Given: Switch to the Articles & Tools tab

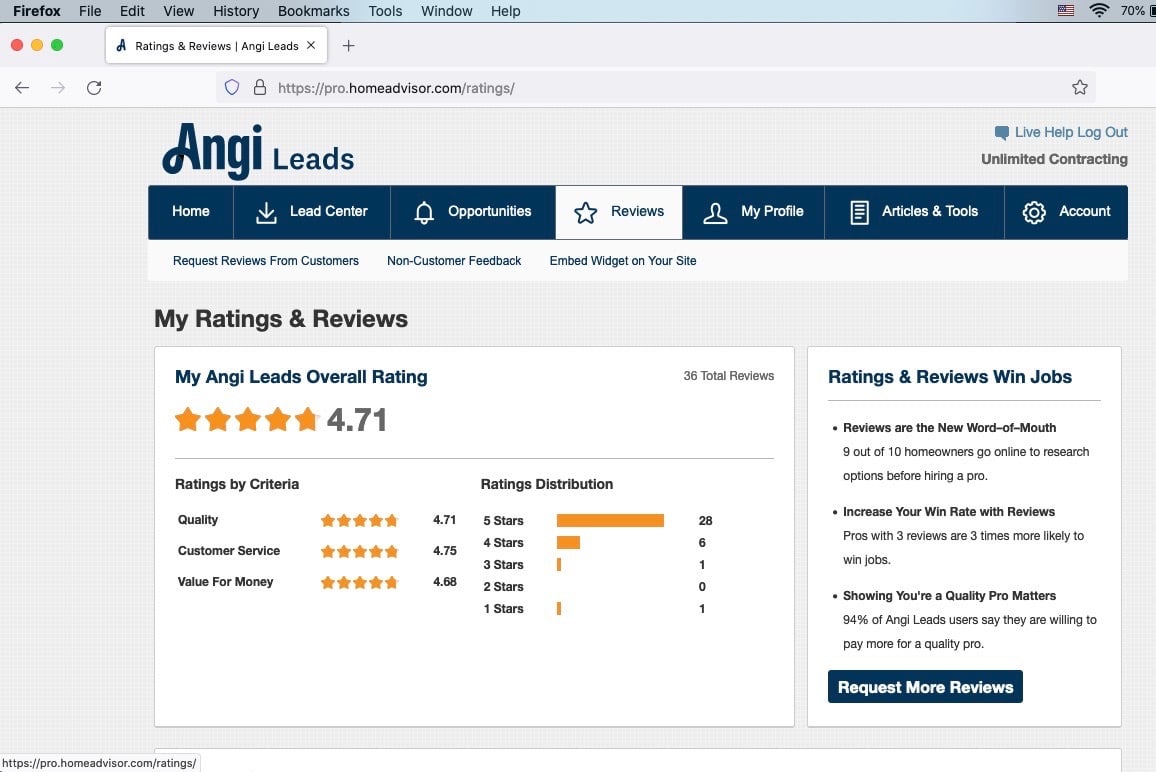Looking at the screenshot, I should [x=914, y=212].
